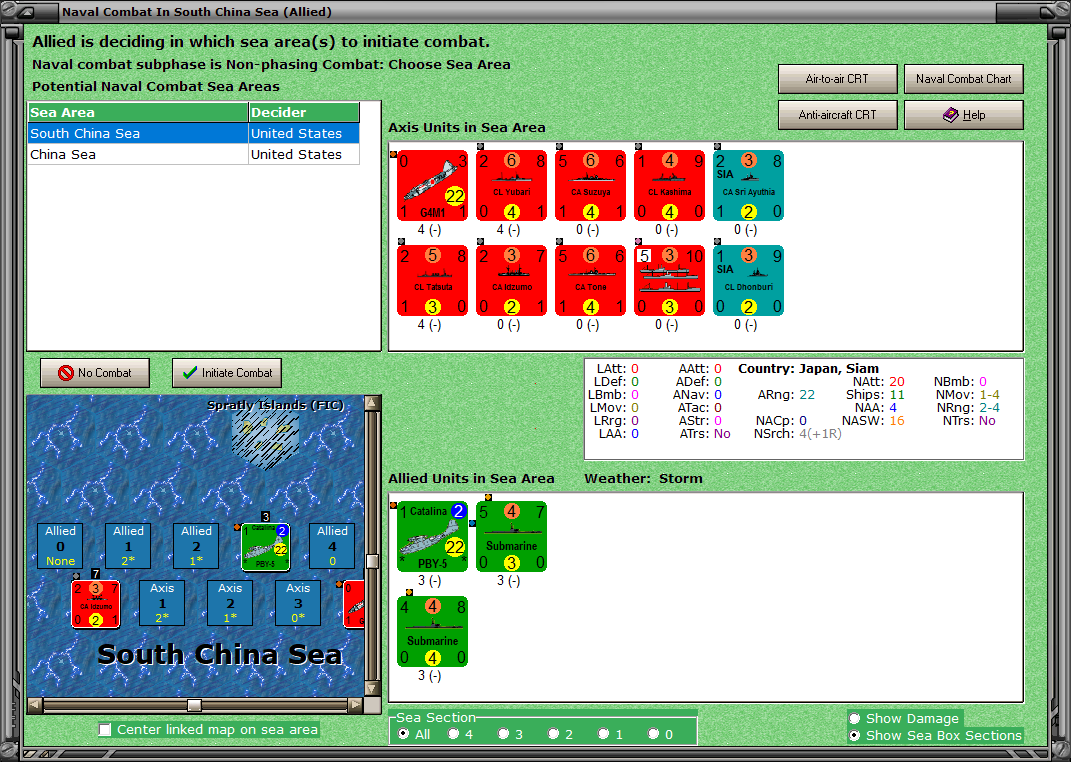Click the ARng value 22
1071x762 pixels.
(807, 395)
